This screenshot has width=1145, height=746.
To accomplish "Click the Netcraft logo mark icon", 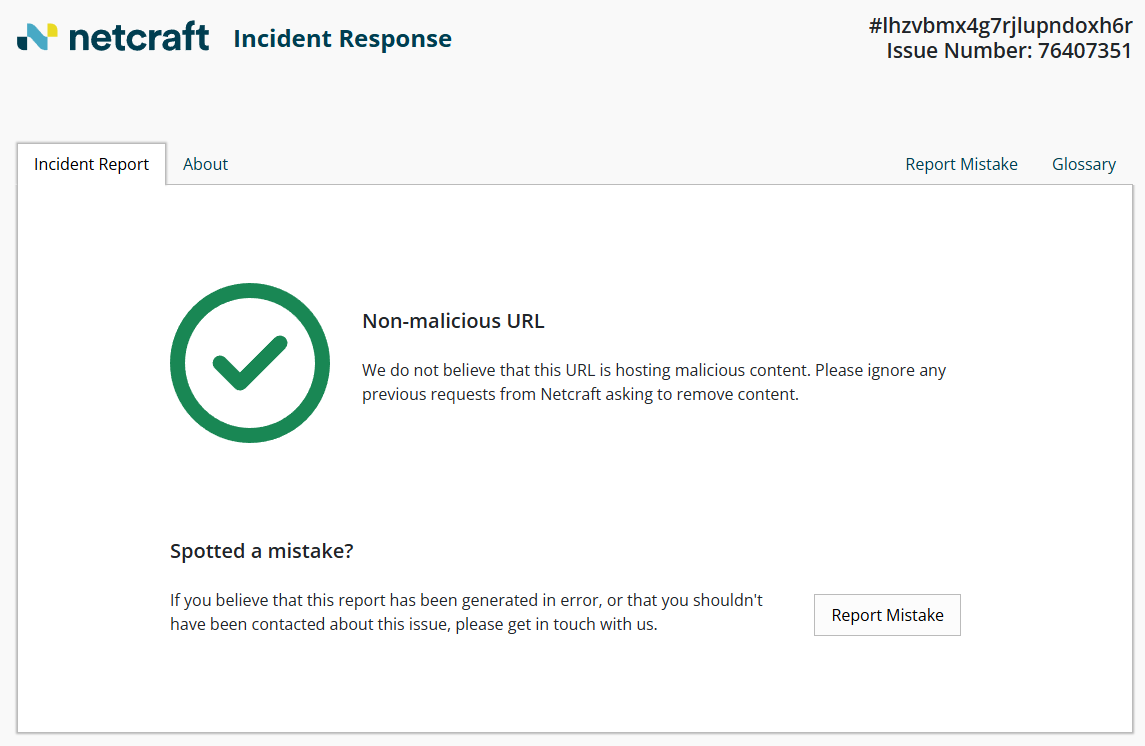I will coord(37,37).
